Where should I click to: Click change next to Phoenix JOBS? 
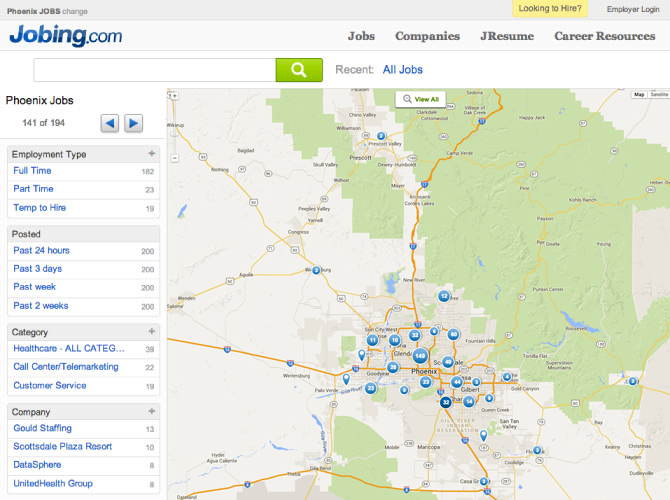(x=75, y=12)
